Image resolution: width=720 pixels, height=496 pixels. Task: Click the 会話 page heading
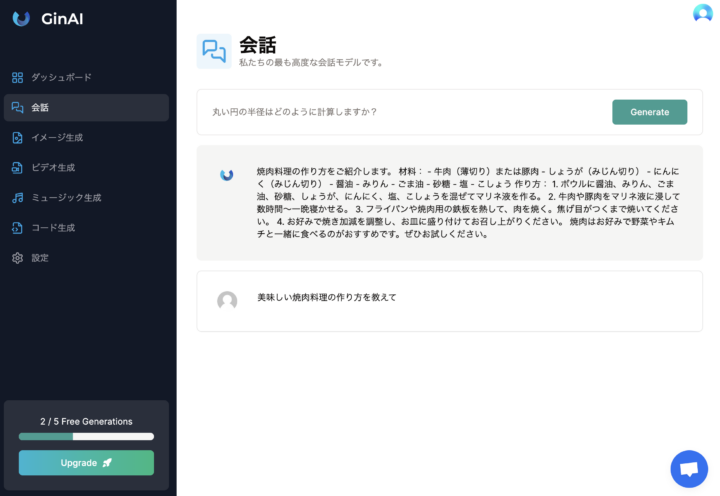coord(258,45)
